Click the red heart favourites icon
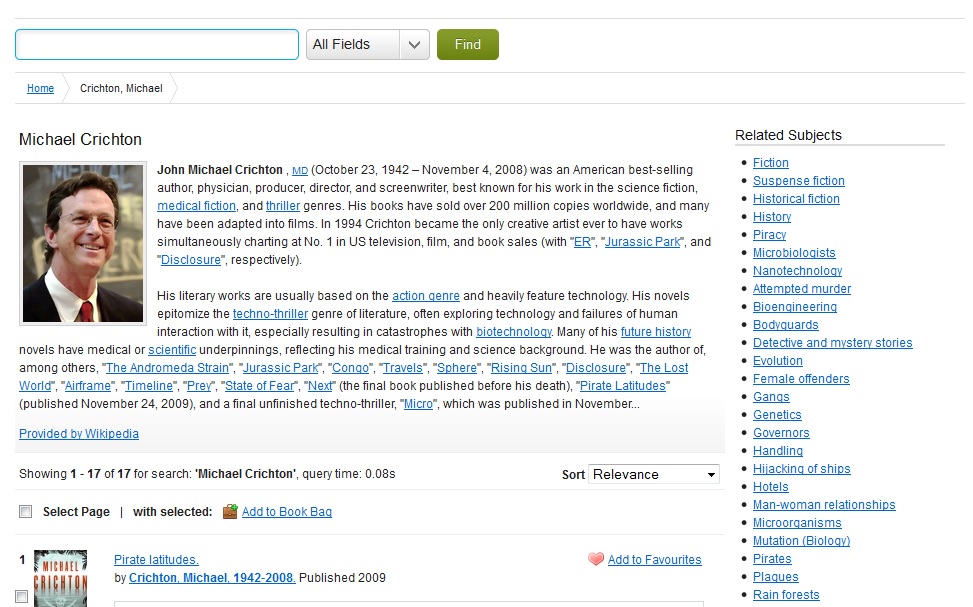The height and width of the screenshot is (607, 973). point(596,559)
